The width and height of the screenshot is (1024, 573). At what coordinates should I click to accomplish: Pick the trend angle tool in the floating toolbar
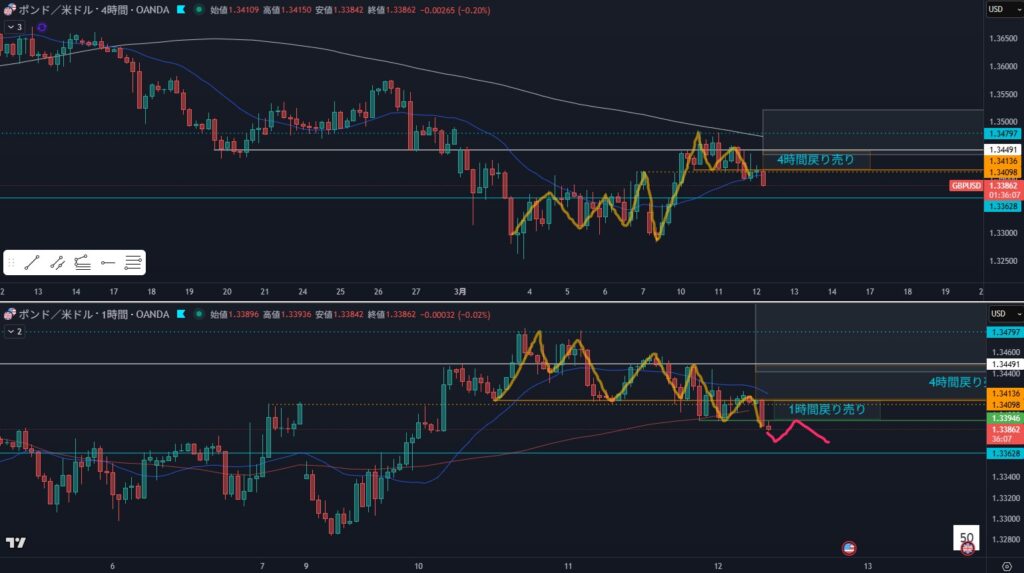[82, 263]
